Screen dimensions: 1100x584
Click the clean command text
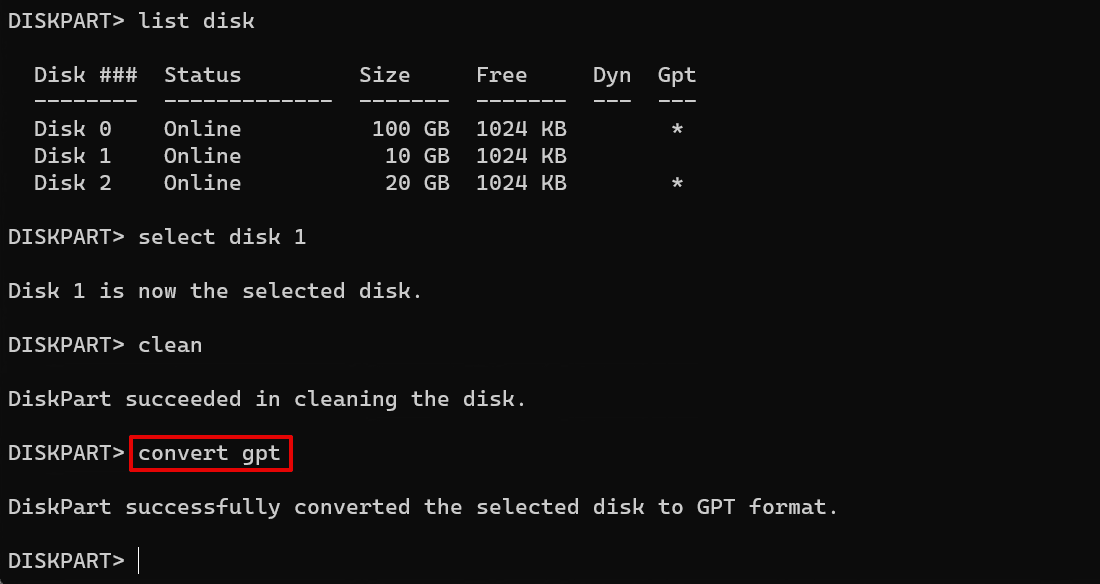coord(170,345)
